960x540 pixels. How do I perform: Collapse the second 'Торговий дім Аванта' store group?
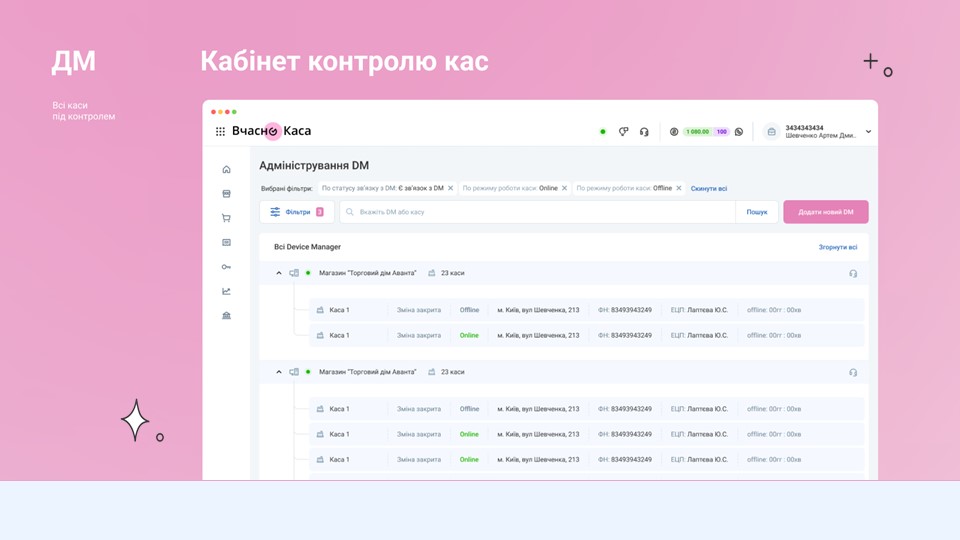[279, 372]
